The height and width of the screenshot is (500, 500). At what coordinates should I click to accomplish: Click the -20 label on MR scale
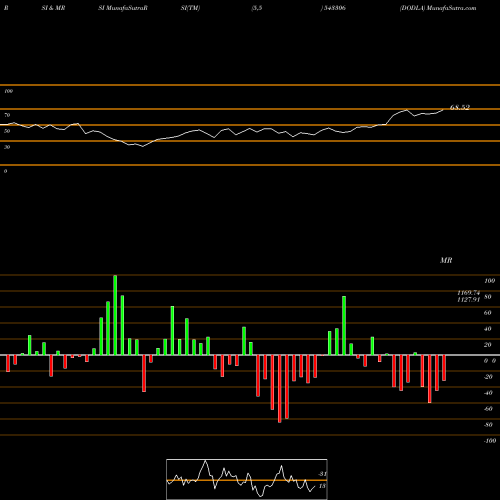pyautogui.click(x=488, y=377)
